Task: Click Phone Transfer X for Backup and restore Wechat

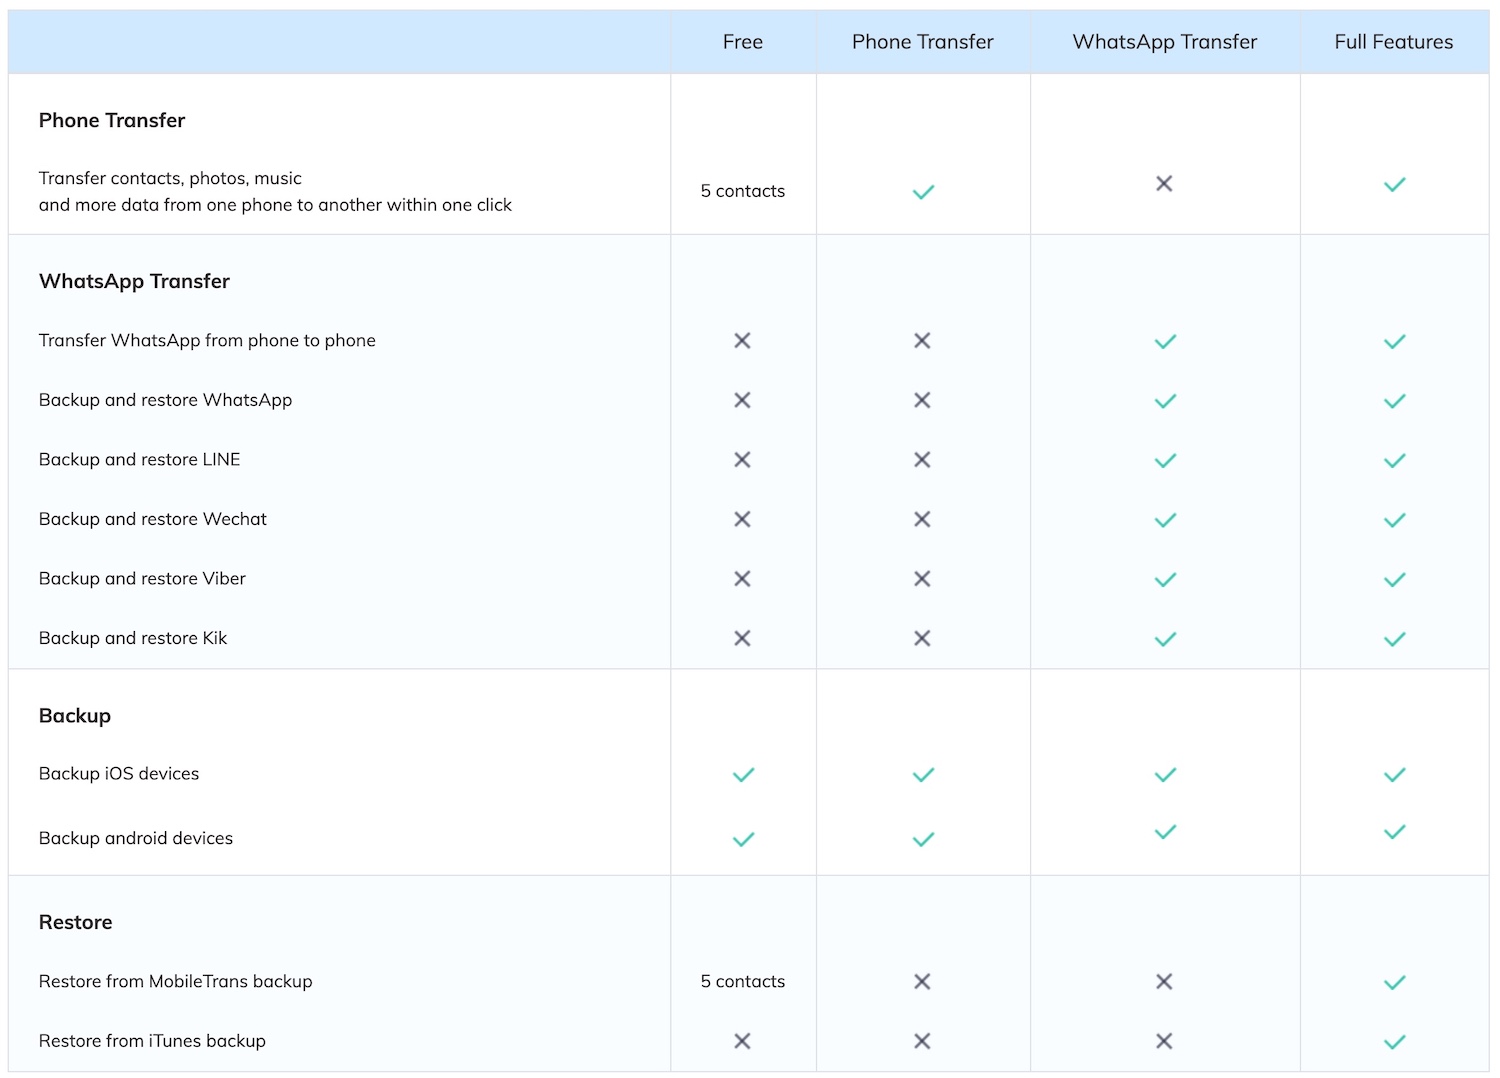Action: (x=922, y=520)
